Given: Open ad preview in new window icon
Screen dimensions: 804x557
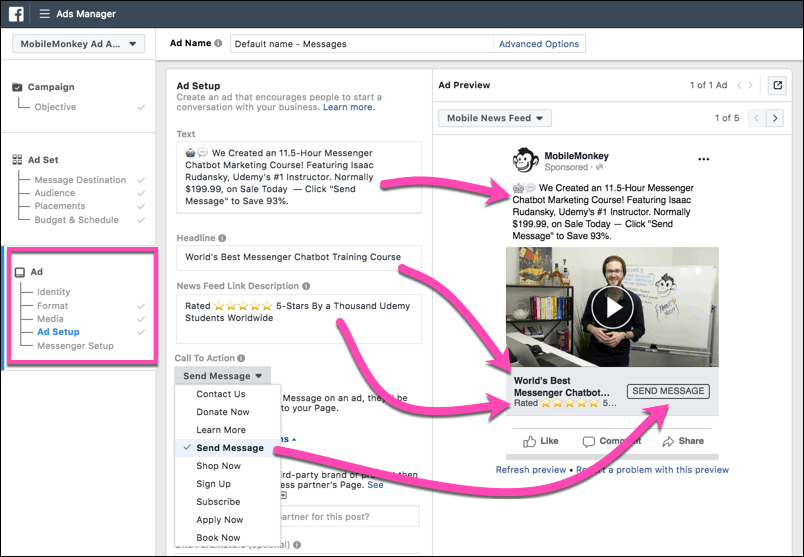Looking at the screenshot, I should click(777, 85).
